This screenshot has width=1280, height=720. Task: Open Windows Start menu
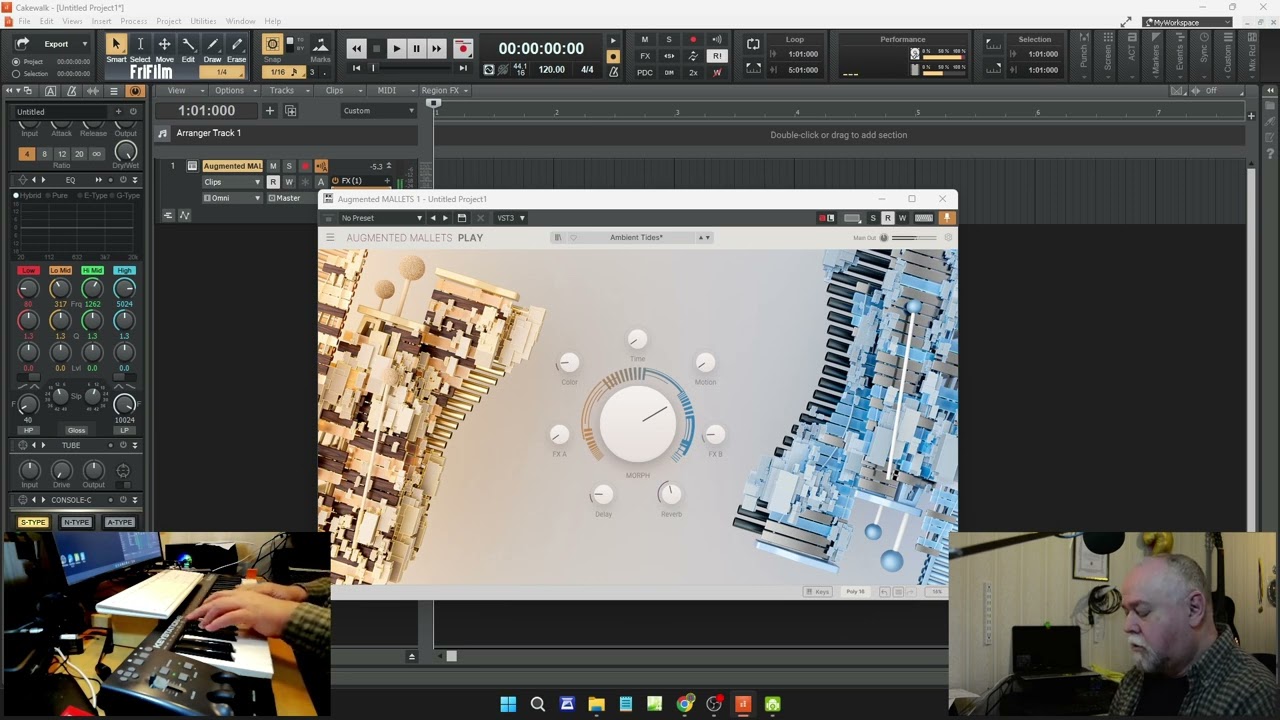click(508, 704)
